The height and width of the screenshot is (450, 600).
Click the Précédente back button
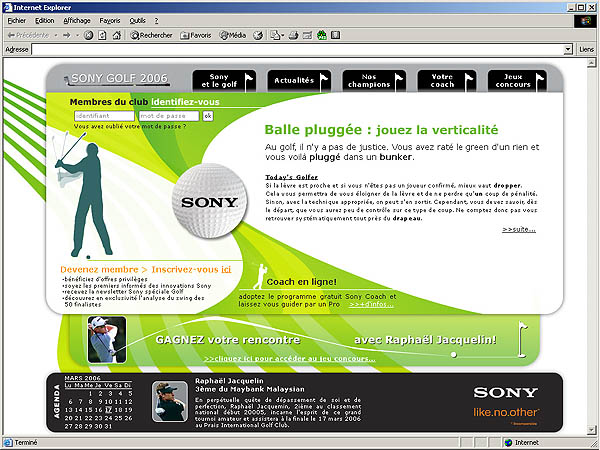28,35
